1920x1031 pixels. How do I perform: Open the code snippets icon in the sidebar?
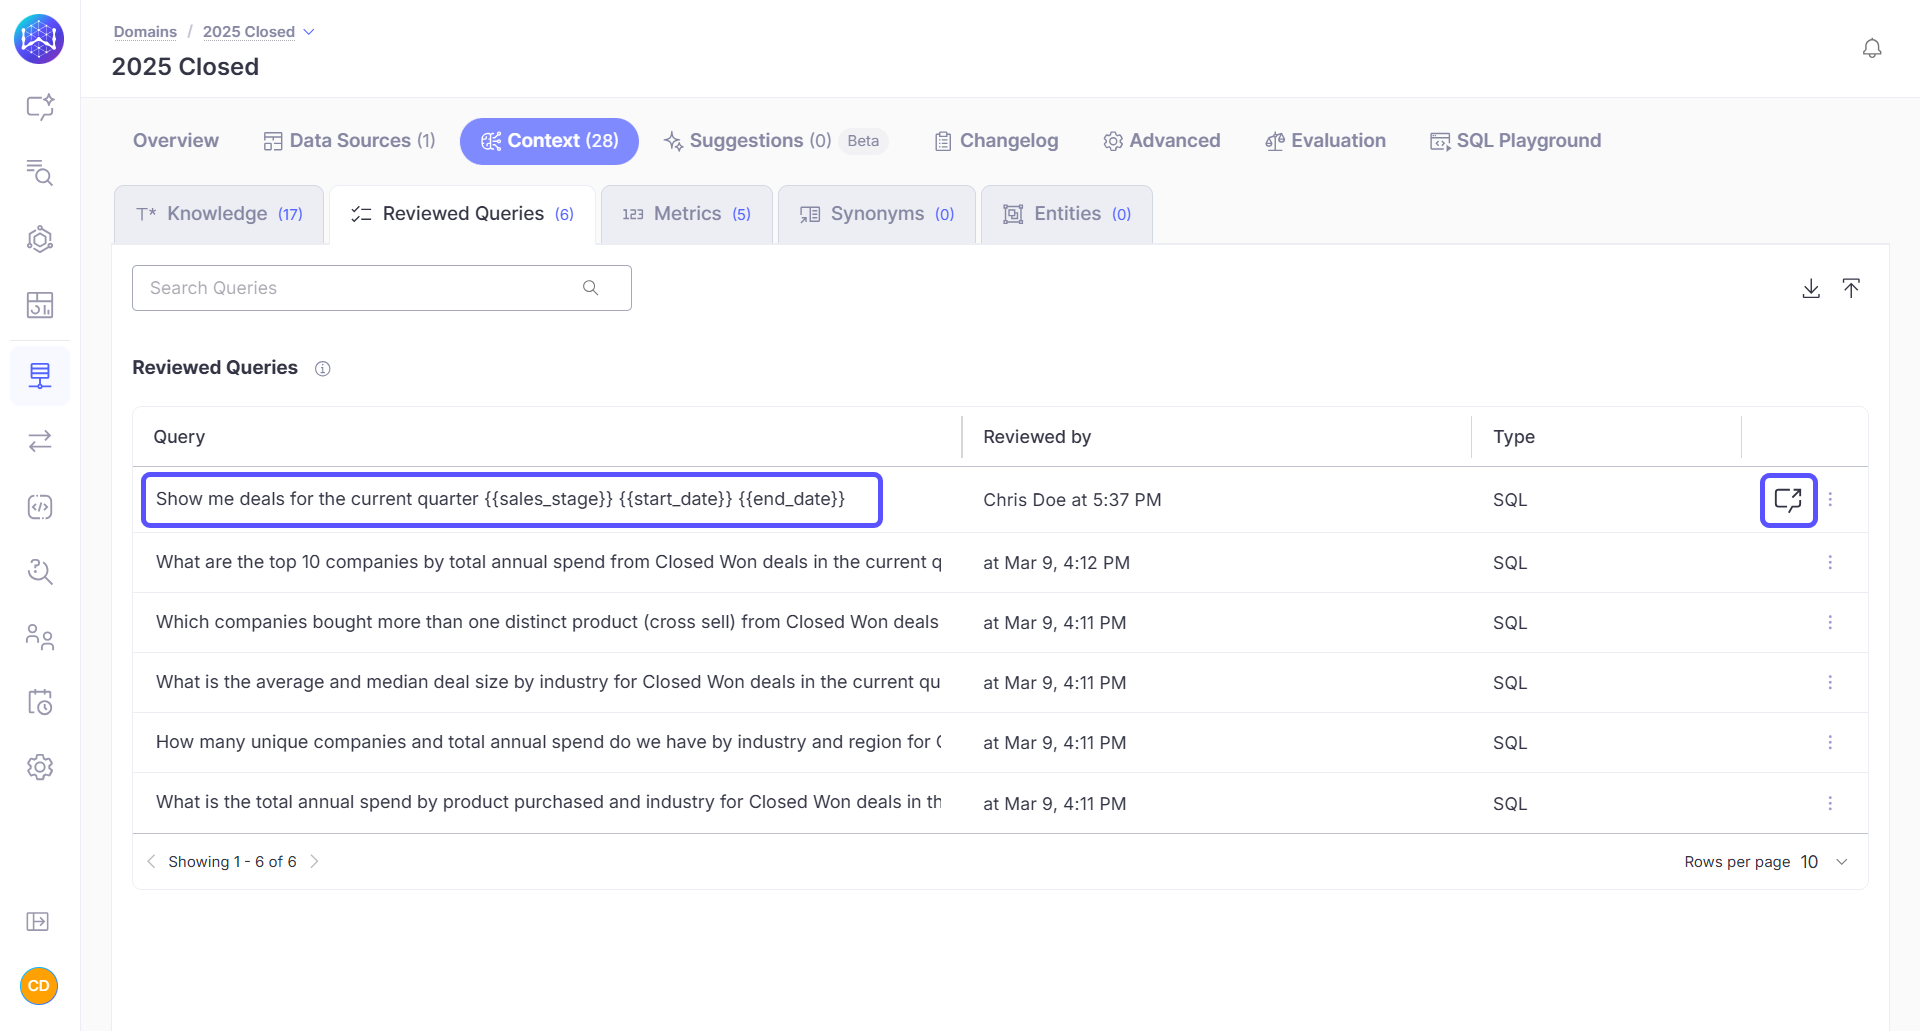tap(40, 507)
